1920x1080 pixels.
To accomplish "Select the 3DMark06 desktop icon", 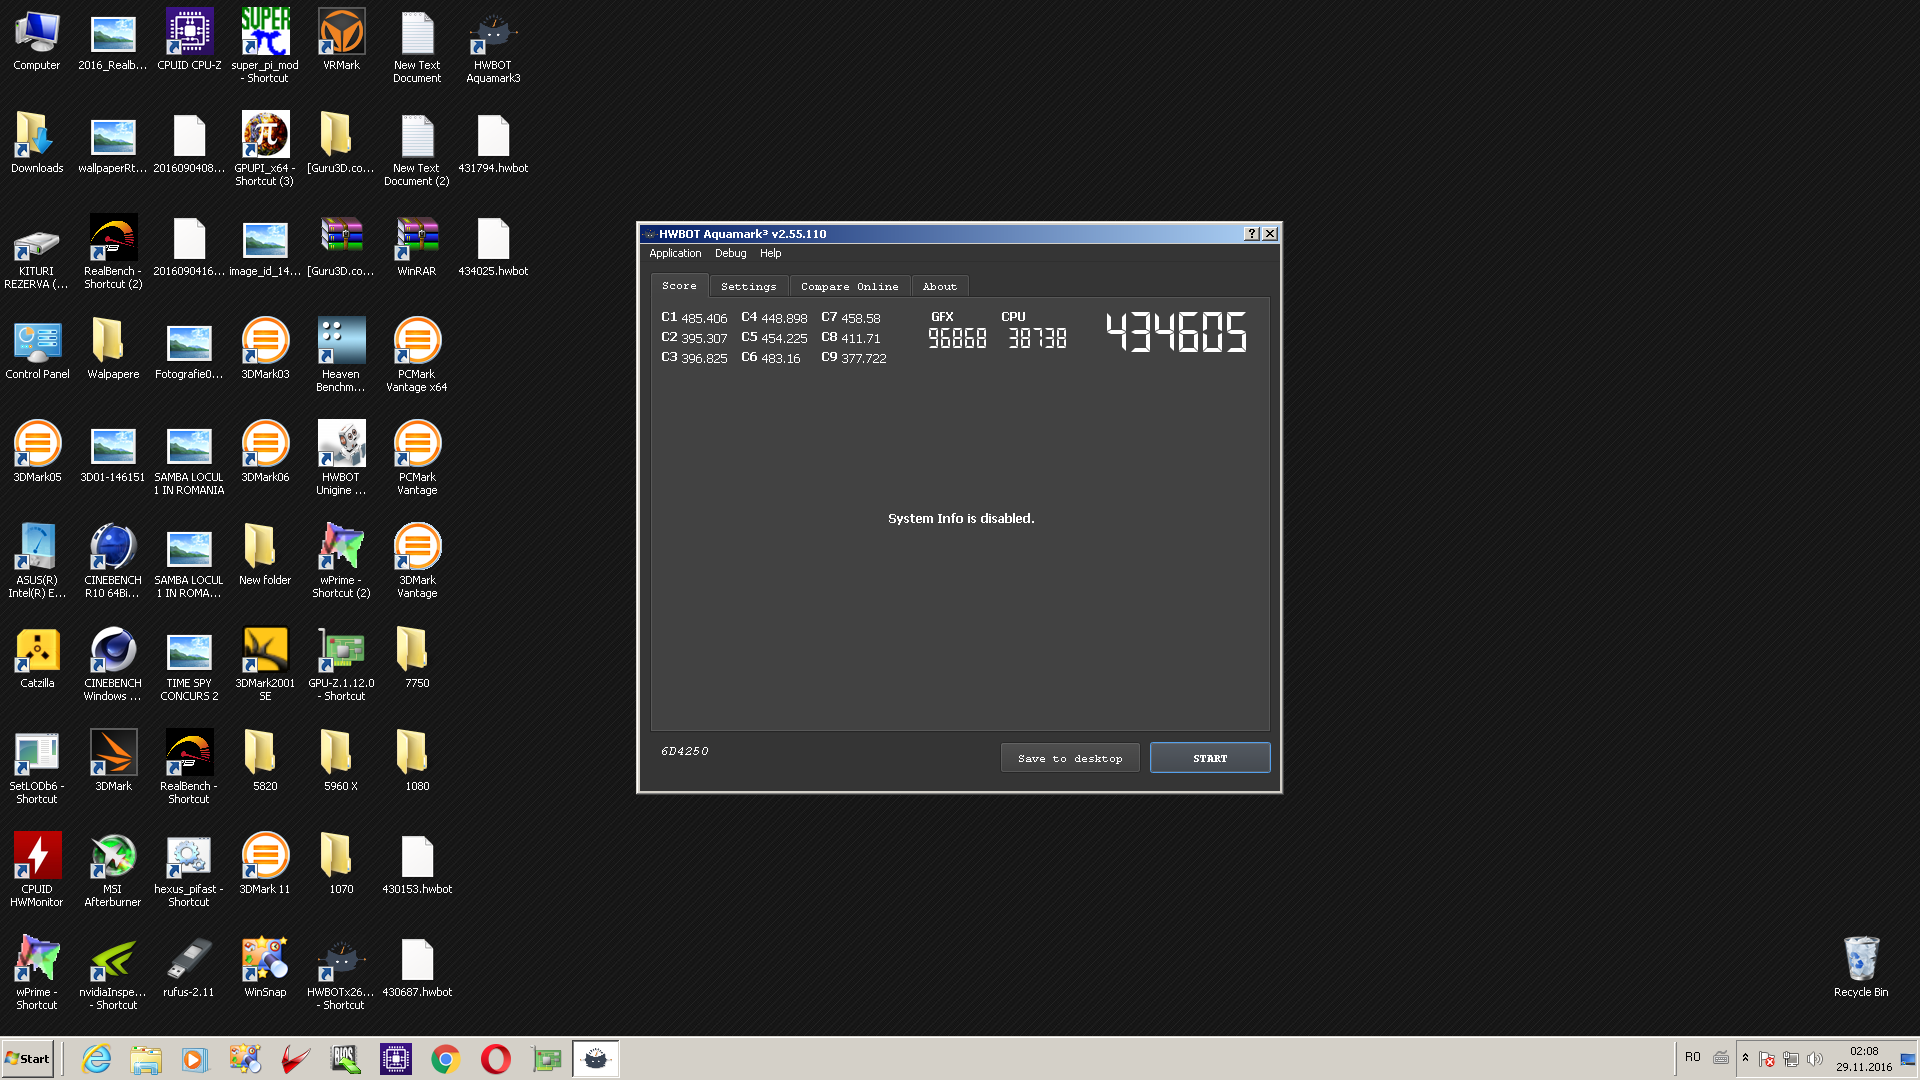I will [265, 452].
